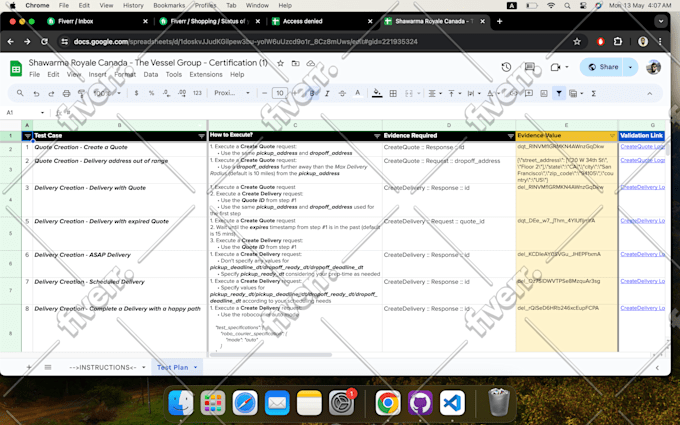Open the Test Case column filter
680x425 pixels.
pos(201,136)
